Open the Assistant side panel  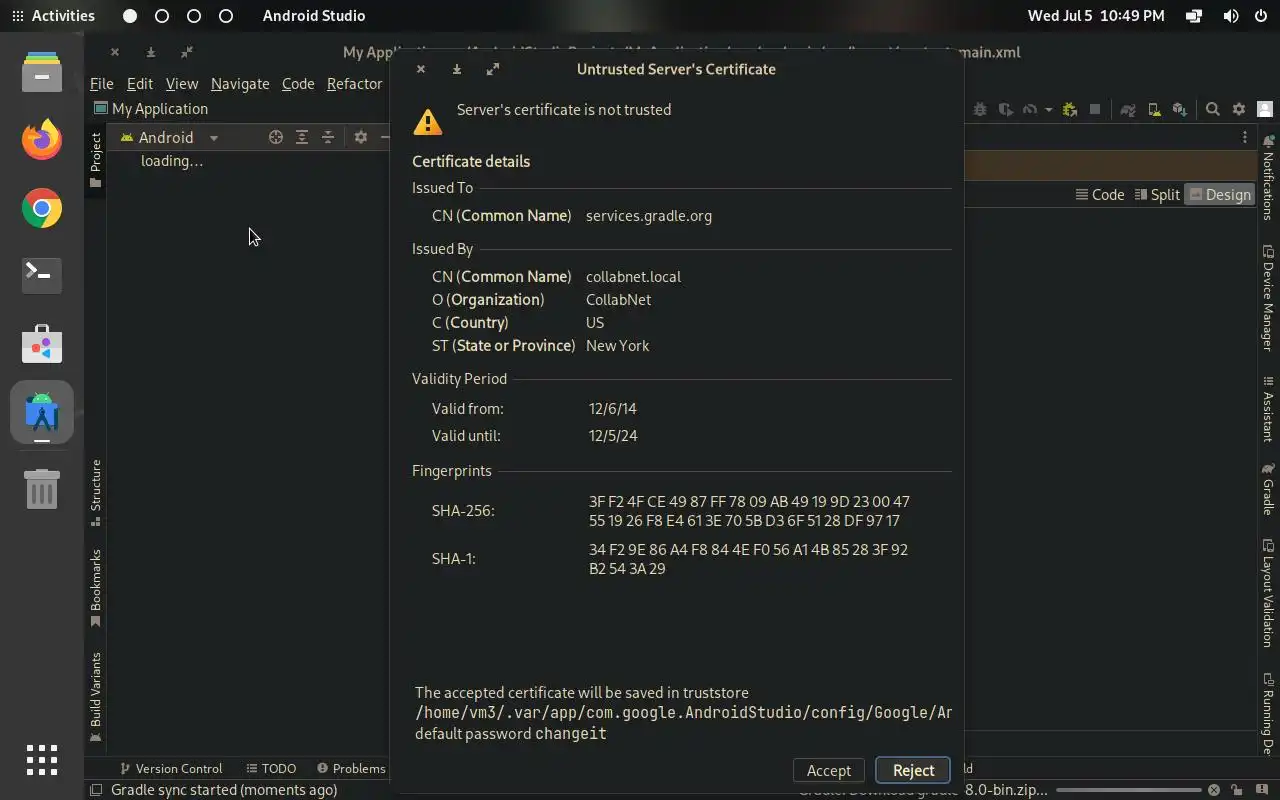click(x=1268, y=409)
